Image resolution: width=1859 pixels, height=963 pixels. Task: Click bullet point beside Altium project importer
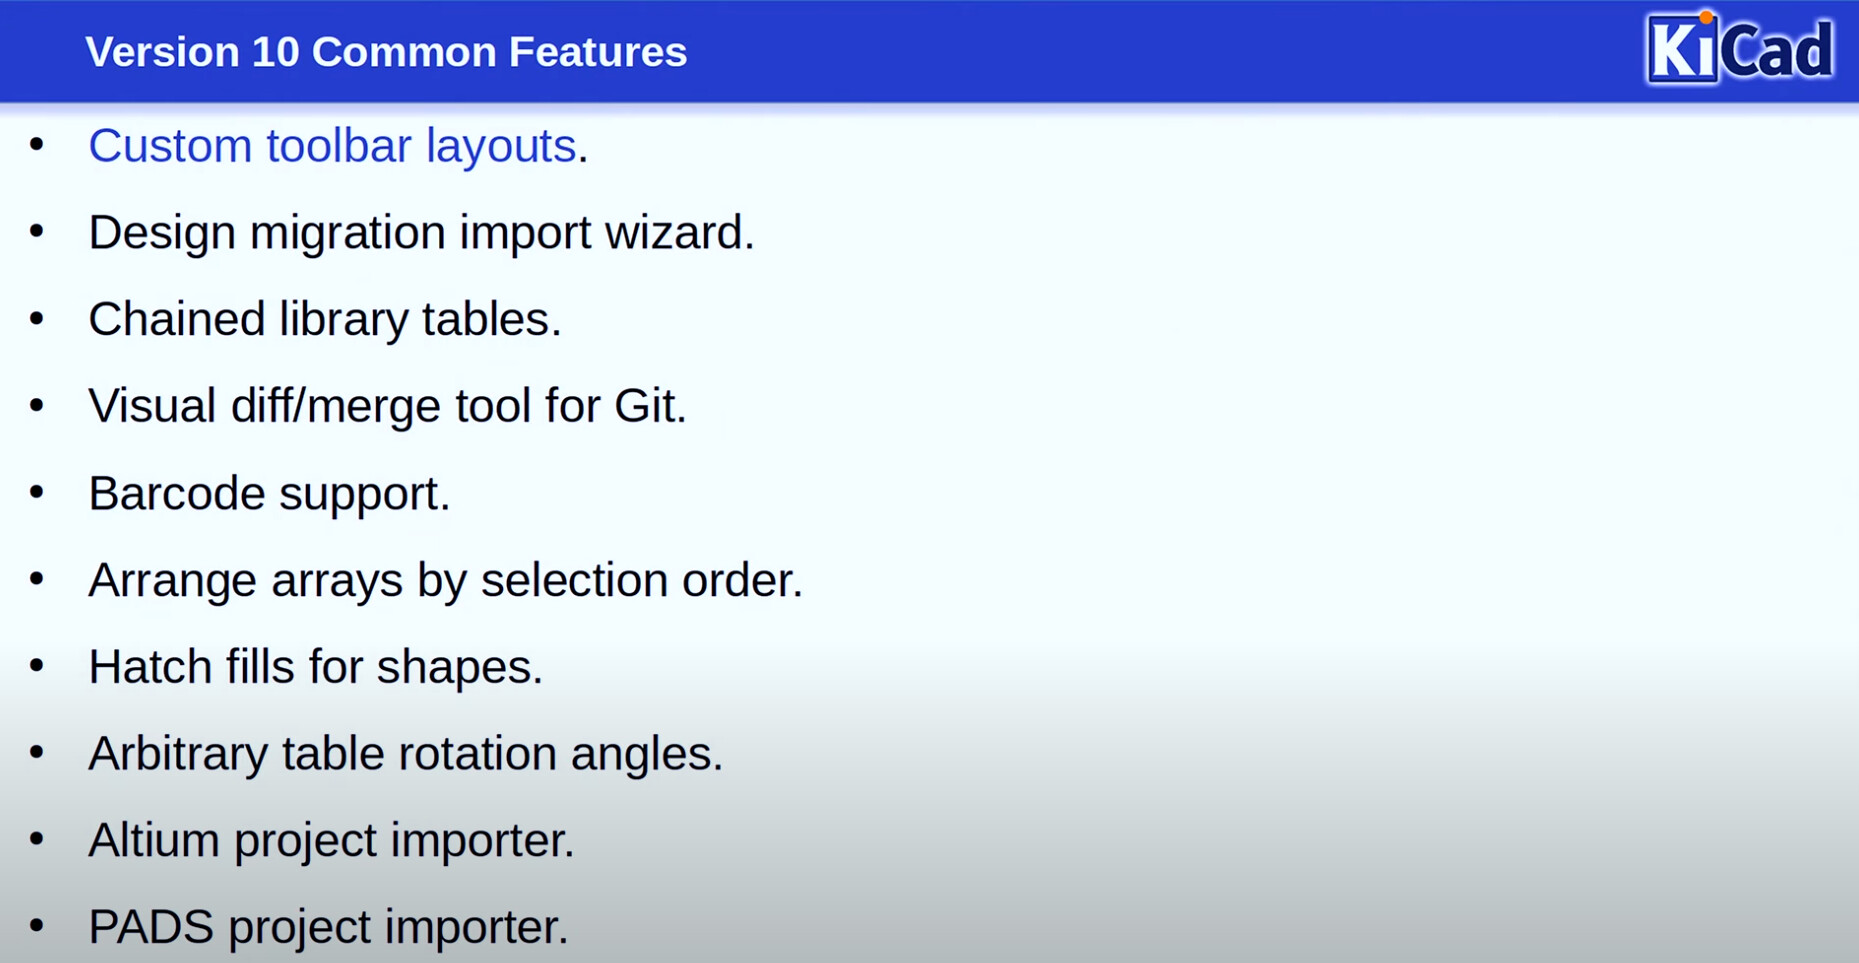tap(37, 839)
